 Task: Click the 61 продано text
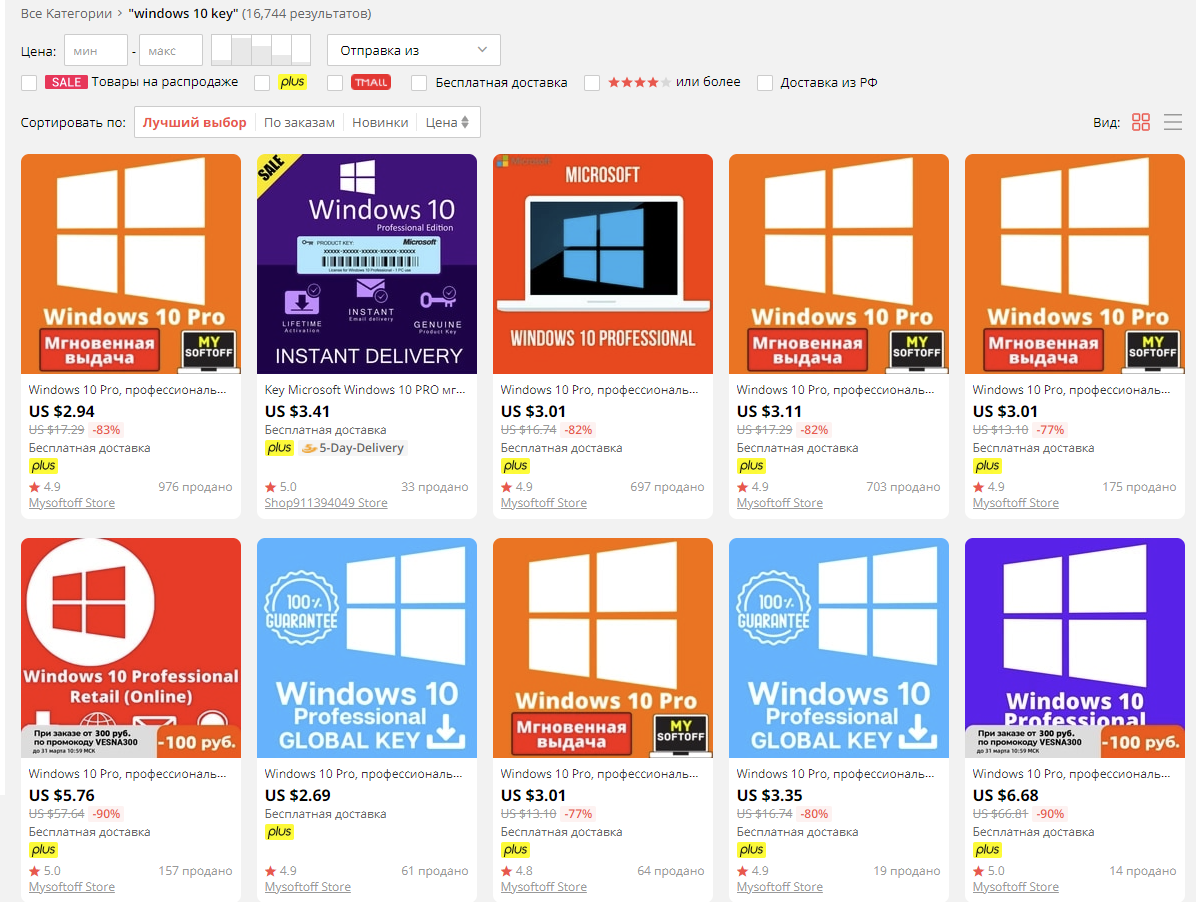click(435, 871)
